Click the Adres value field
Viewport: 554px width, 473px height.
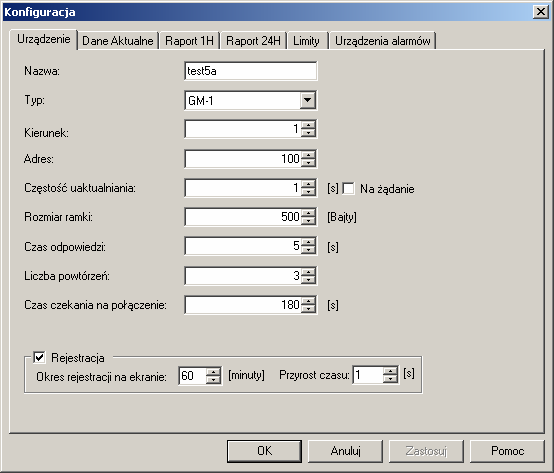tap(243, 159)
